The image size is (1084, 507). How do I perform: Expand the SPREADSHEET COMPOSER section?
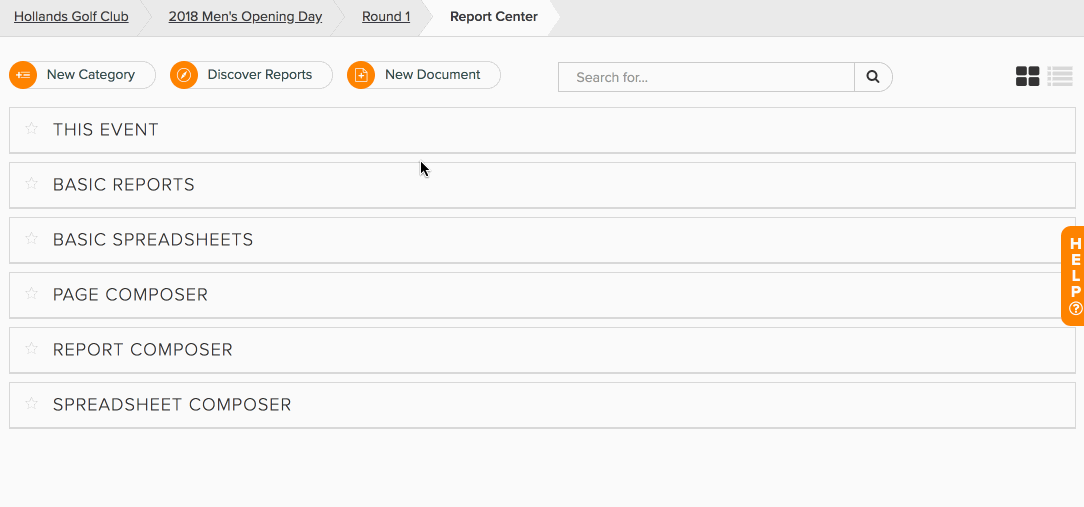pyautogui.click(x=542, y=405)
